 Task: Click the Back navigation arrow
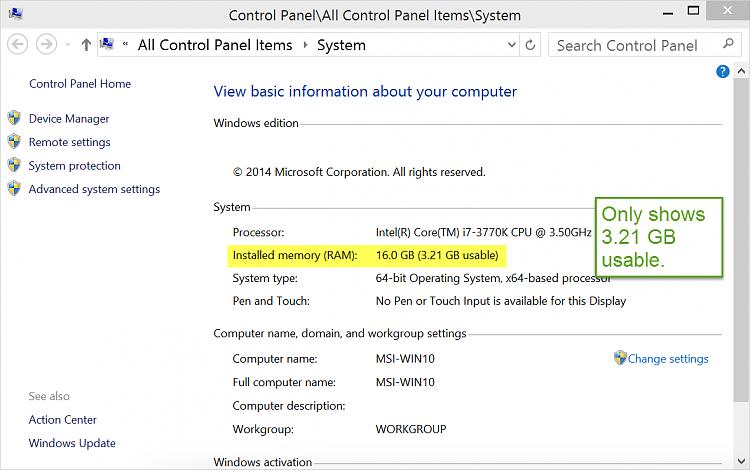coord(18,44)
